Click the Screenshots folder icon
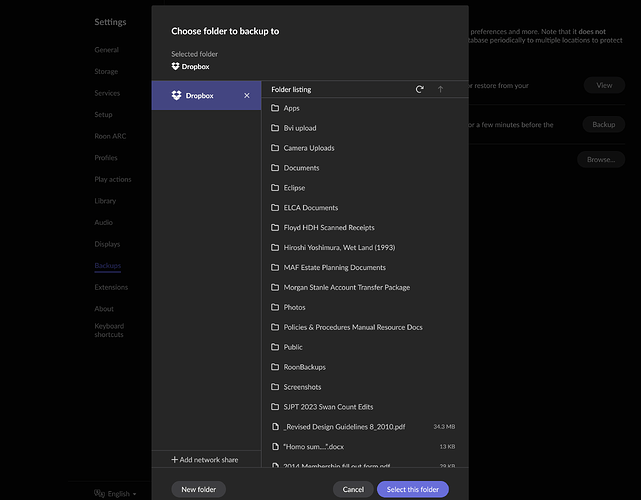This screenshot has height=500, width=641. click(x=275, y=387)
